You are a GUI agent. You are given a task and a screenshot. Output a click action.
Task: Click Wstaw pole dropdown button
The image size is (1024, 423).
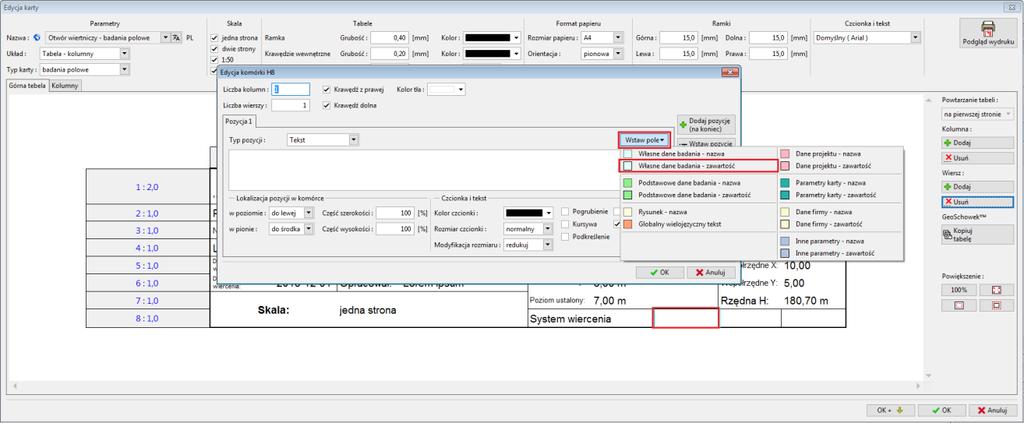[644, 140]
